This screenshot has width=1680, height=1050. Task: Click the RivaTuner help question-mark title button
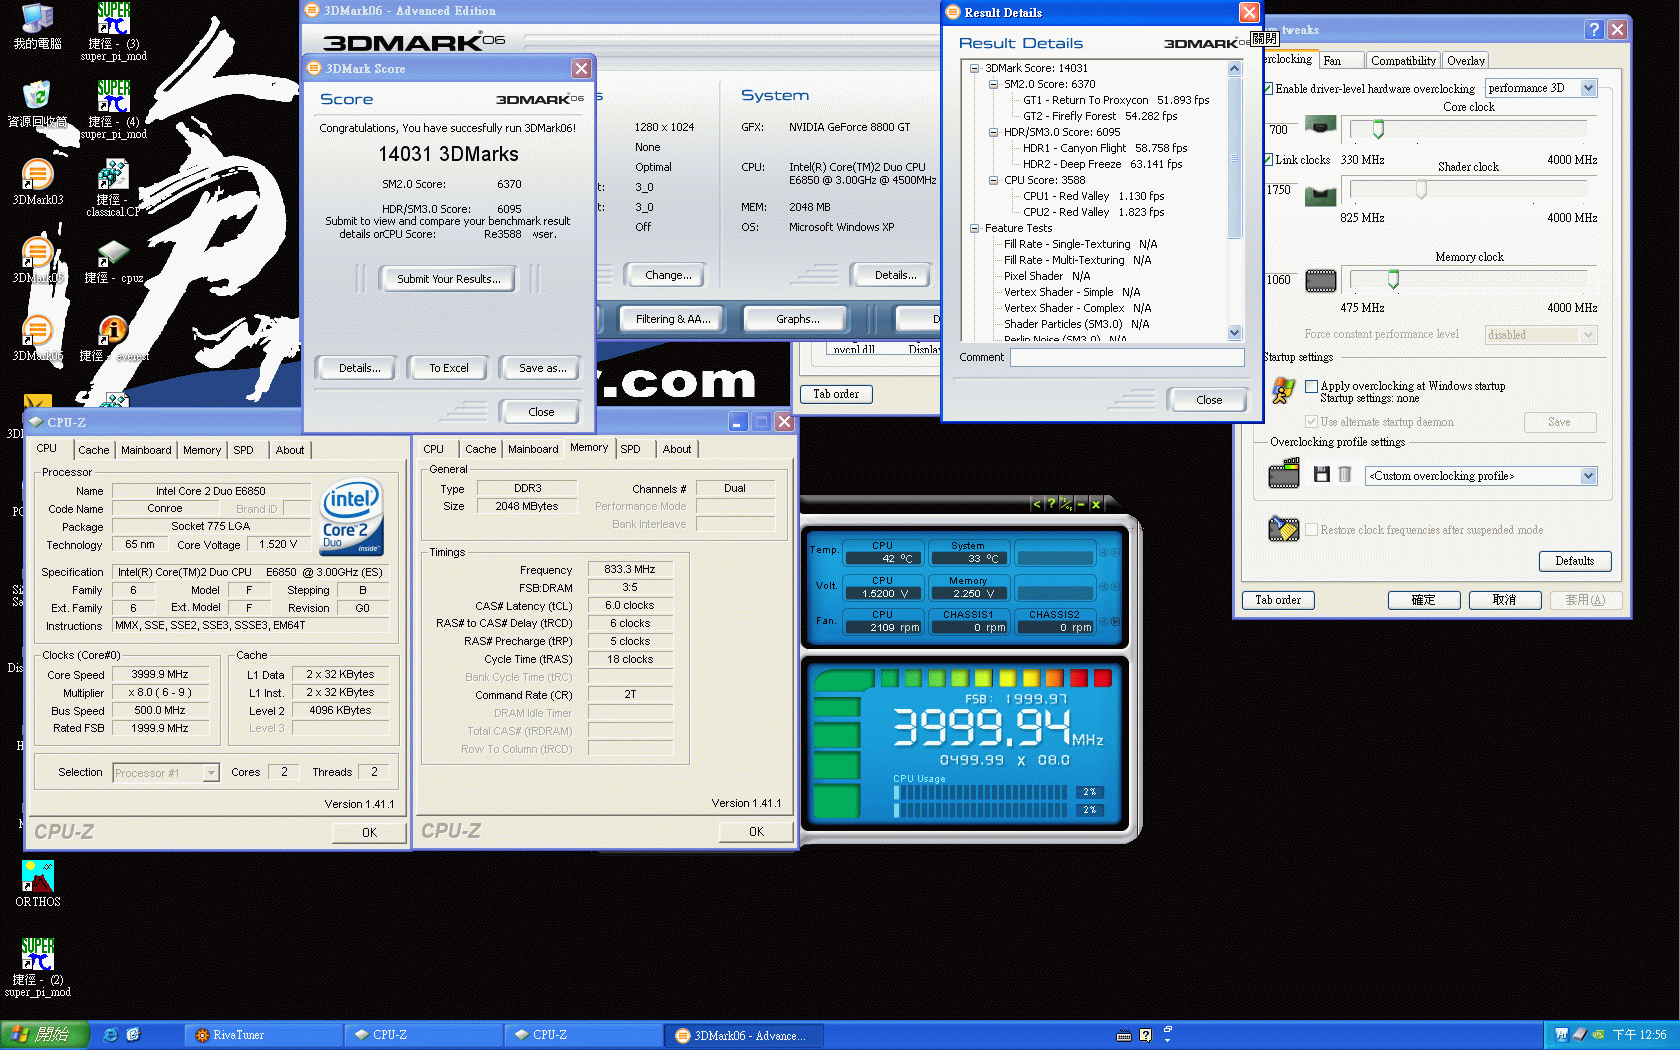[x=1594, y=30]
